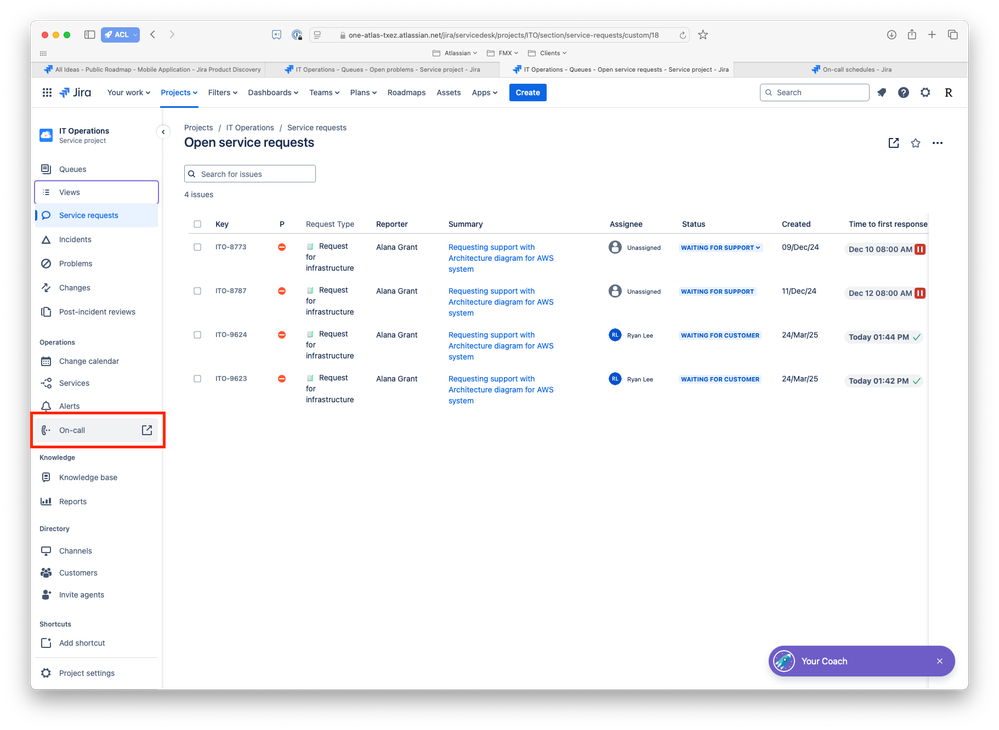Open Incidents in the sidebar
Screen dimensions: 999x730
point(96,240)
